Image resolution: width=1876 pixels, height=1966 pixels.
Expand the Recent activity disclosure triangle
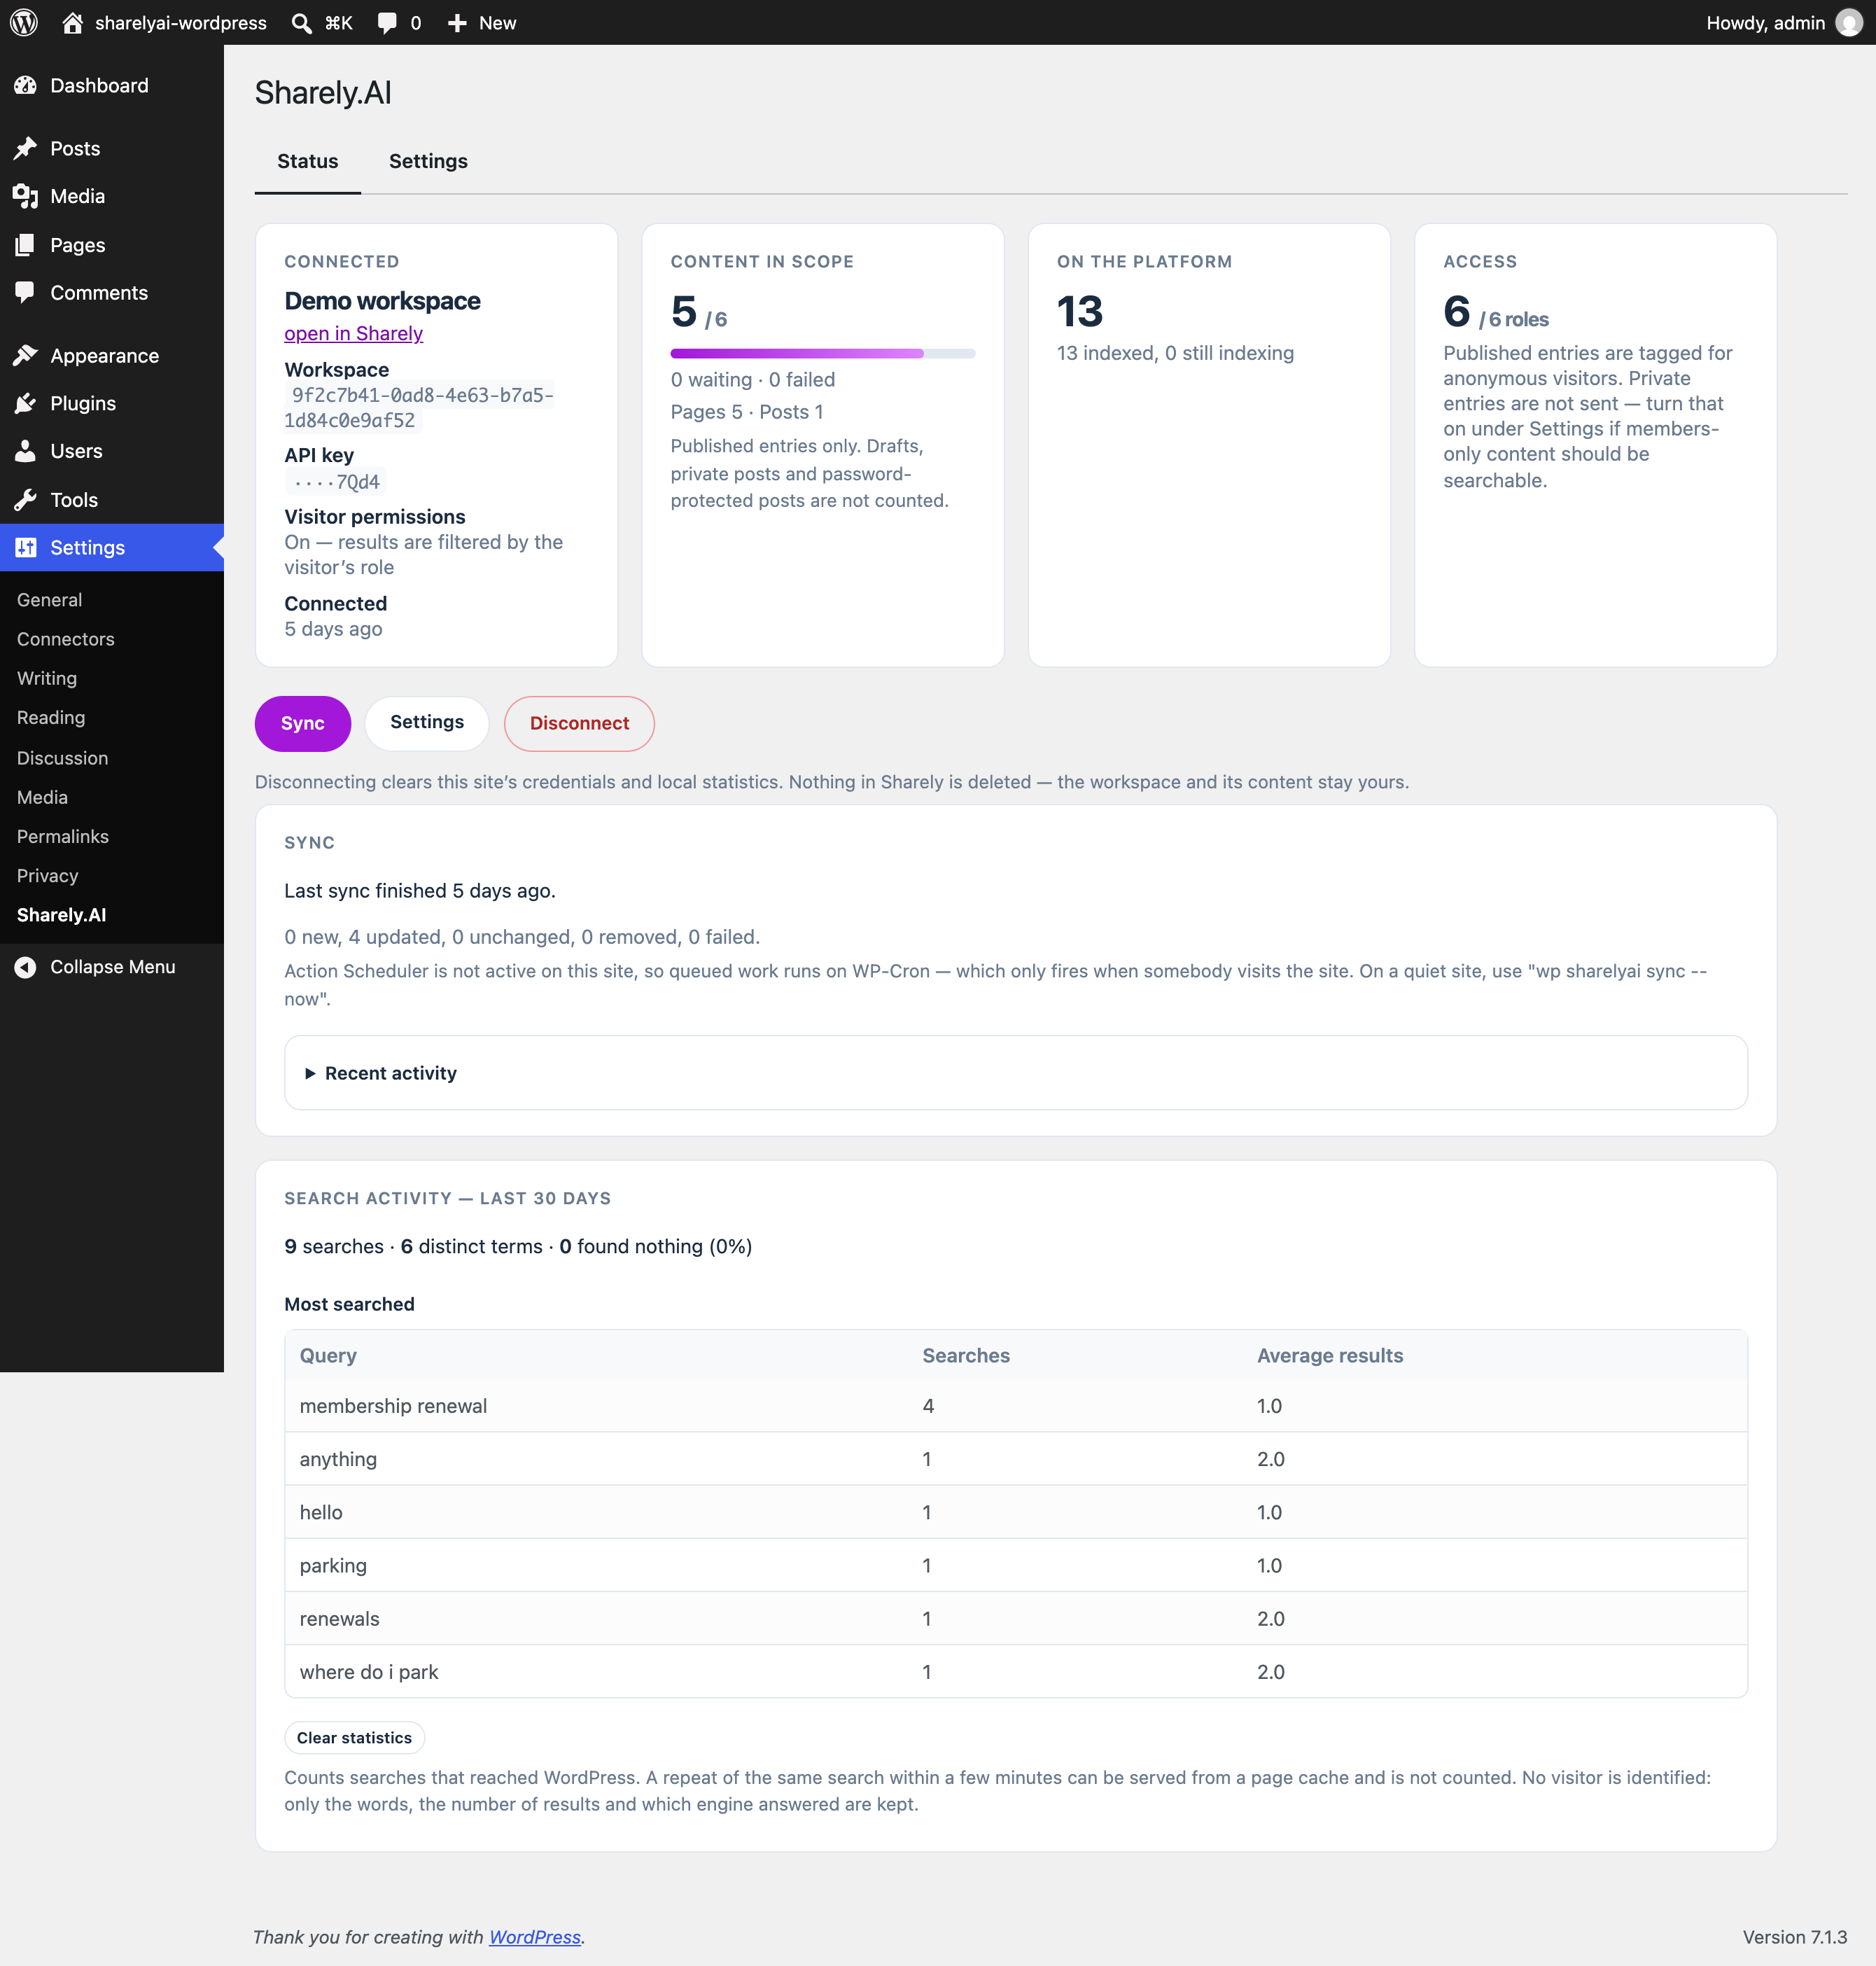pyautogui.click(x=310, y=1073)
